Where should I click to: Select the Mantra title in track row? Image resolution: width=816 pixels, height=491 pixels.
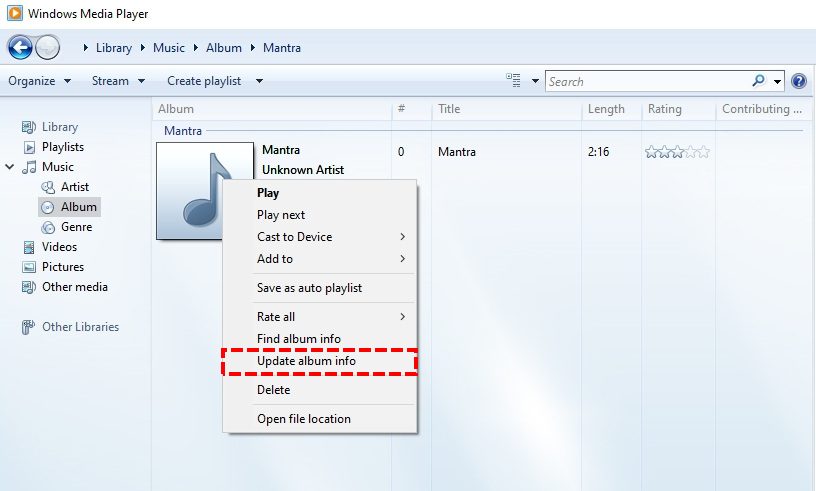tap(456, 152)
